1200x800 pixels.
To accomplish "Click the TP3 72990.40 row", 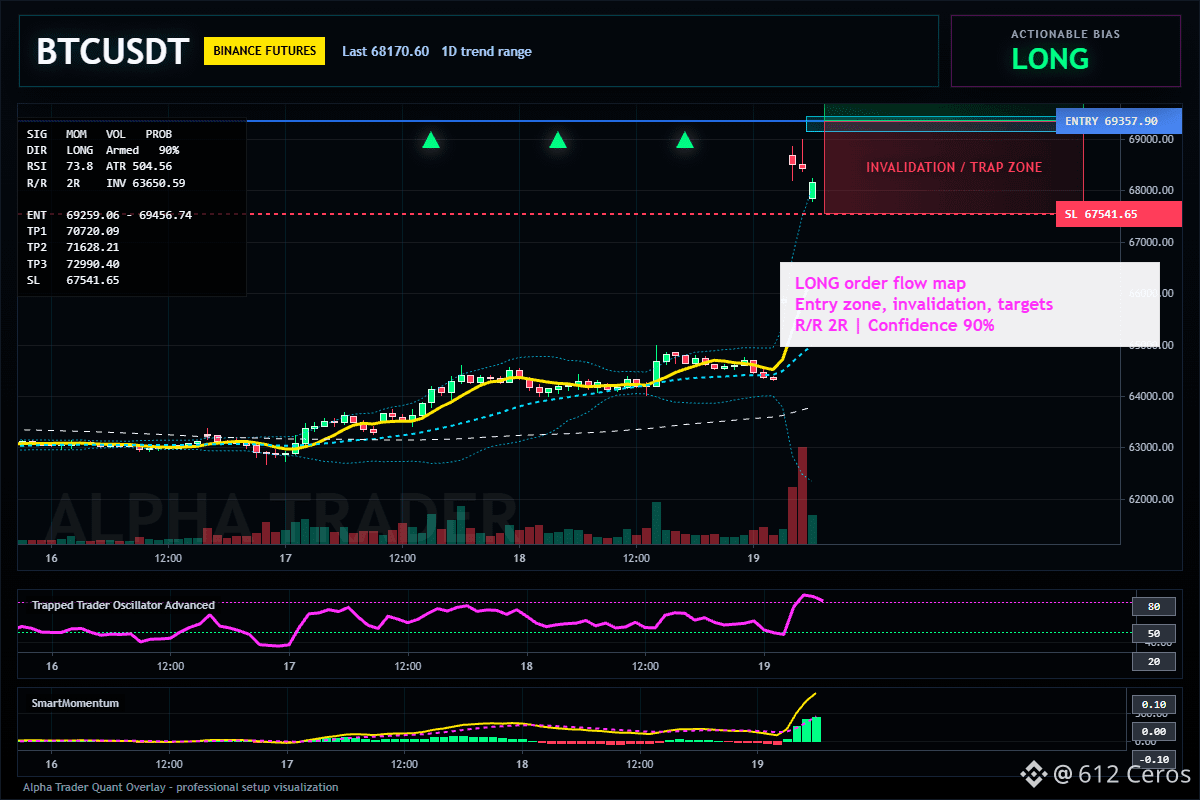I will 73,264.
